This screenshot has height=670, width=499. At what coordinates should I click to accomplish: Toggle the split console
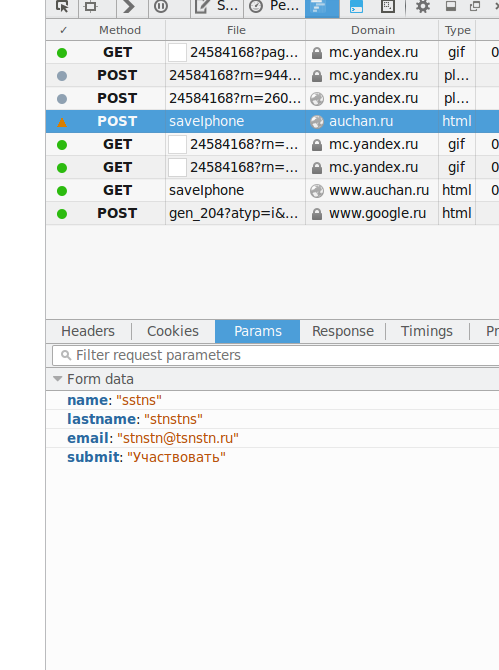(356, 6)
